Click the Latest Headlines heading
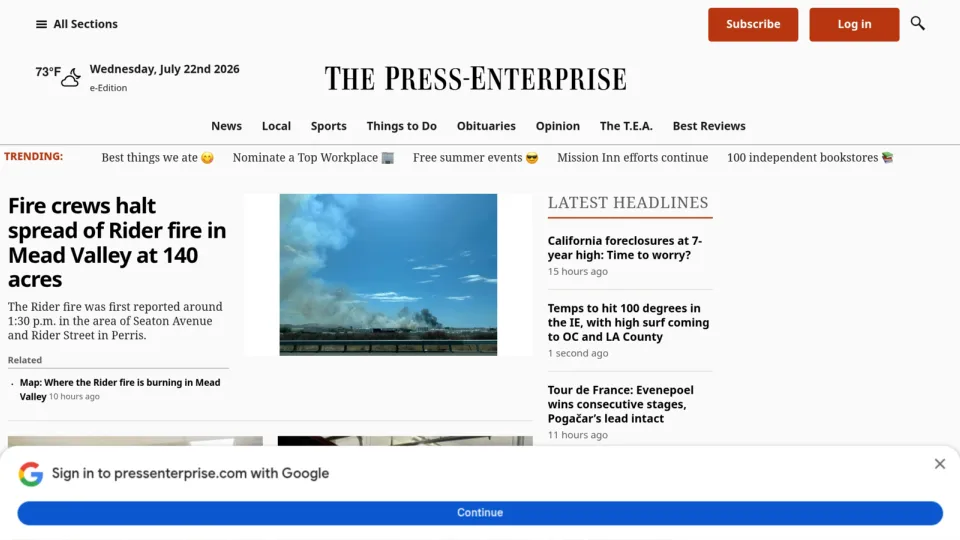 pos(628,203)
